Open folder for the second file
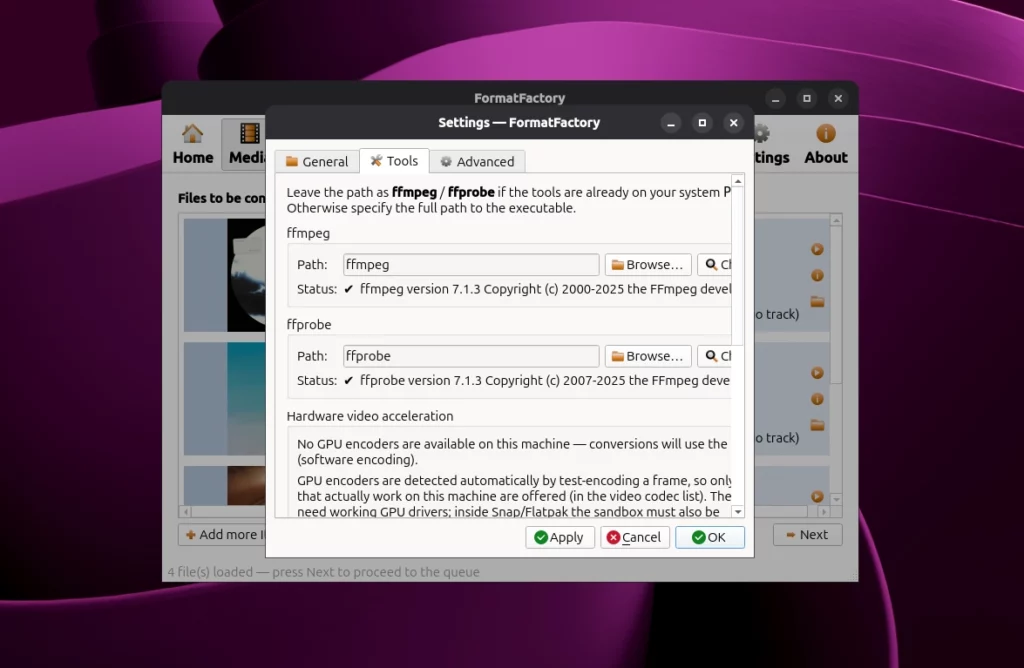Image resolution: width=1024 pixels, height=668 pixels. pyautogui.click(x=817, y=425)
